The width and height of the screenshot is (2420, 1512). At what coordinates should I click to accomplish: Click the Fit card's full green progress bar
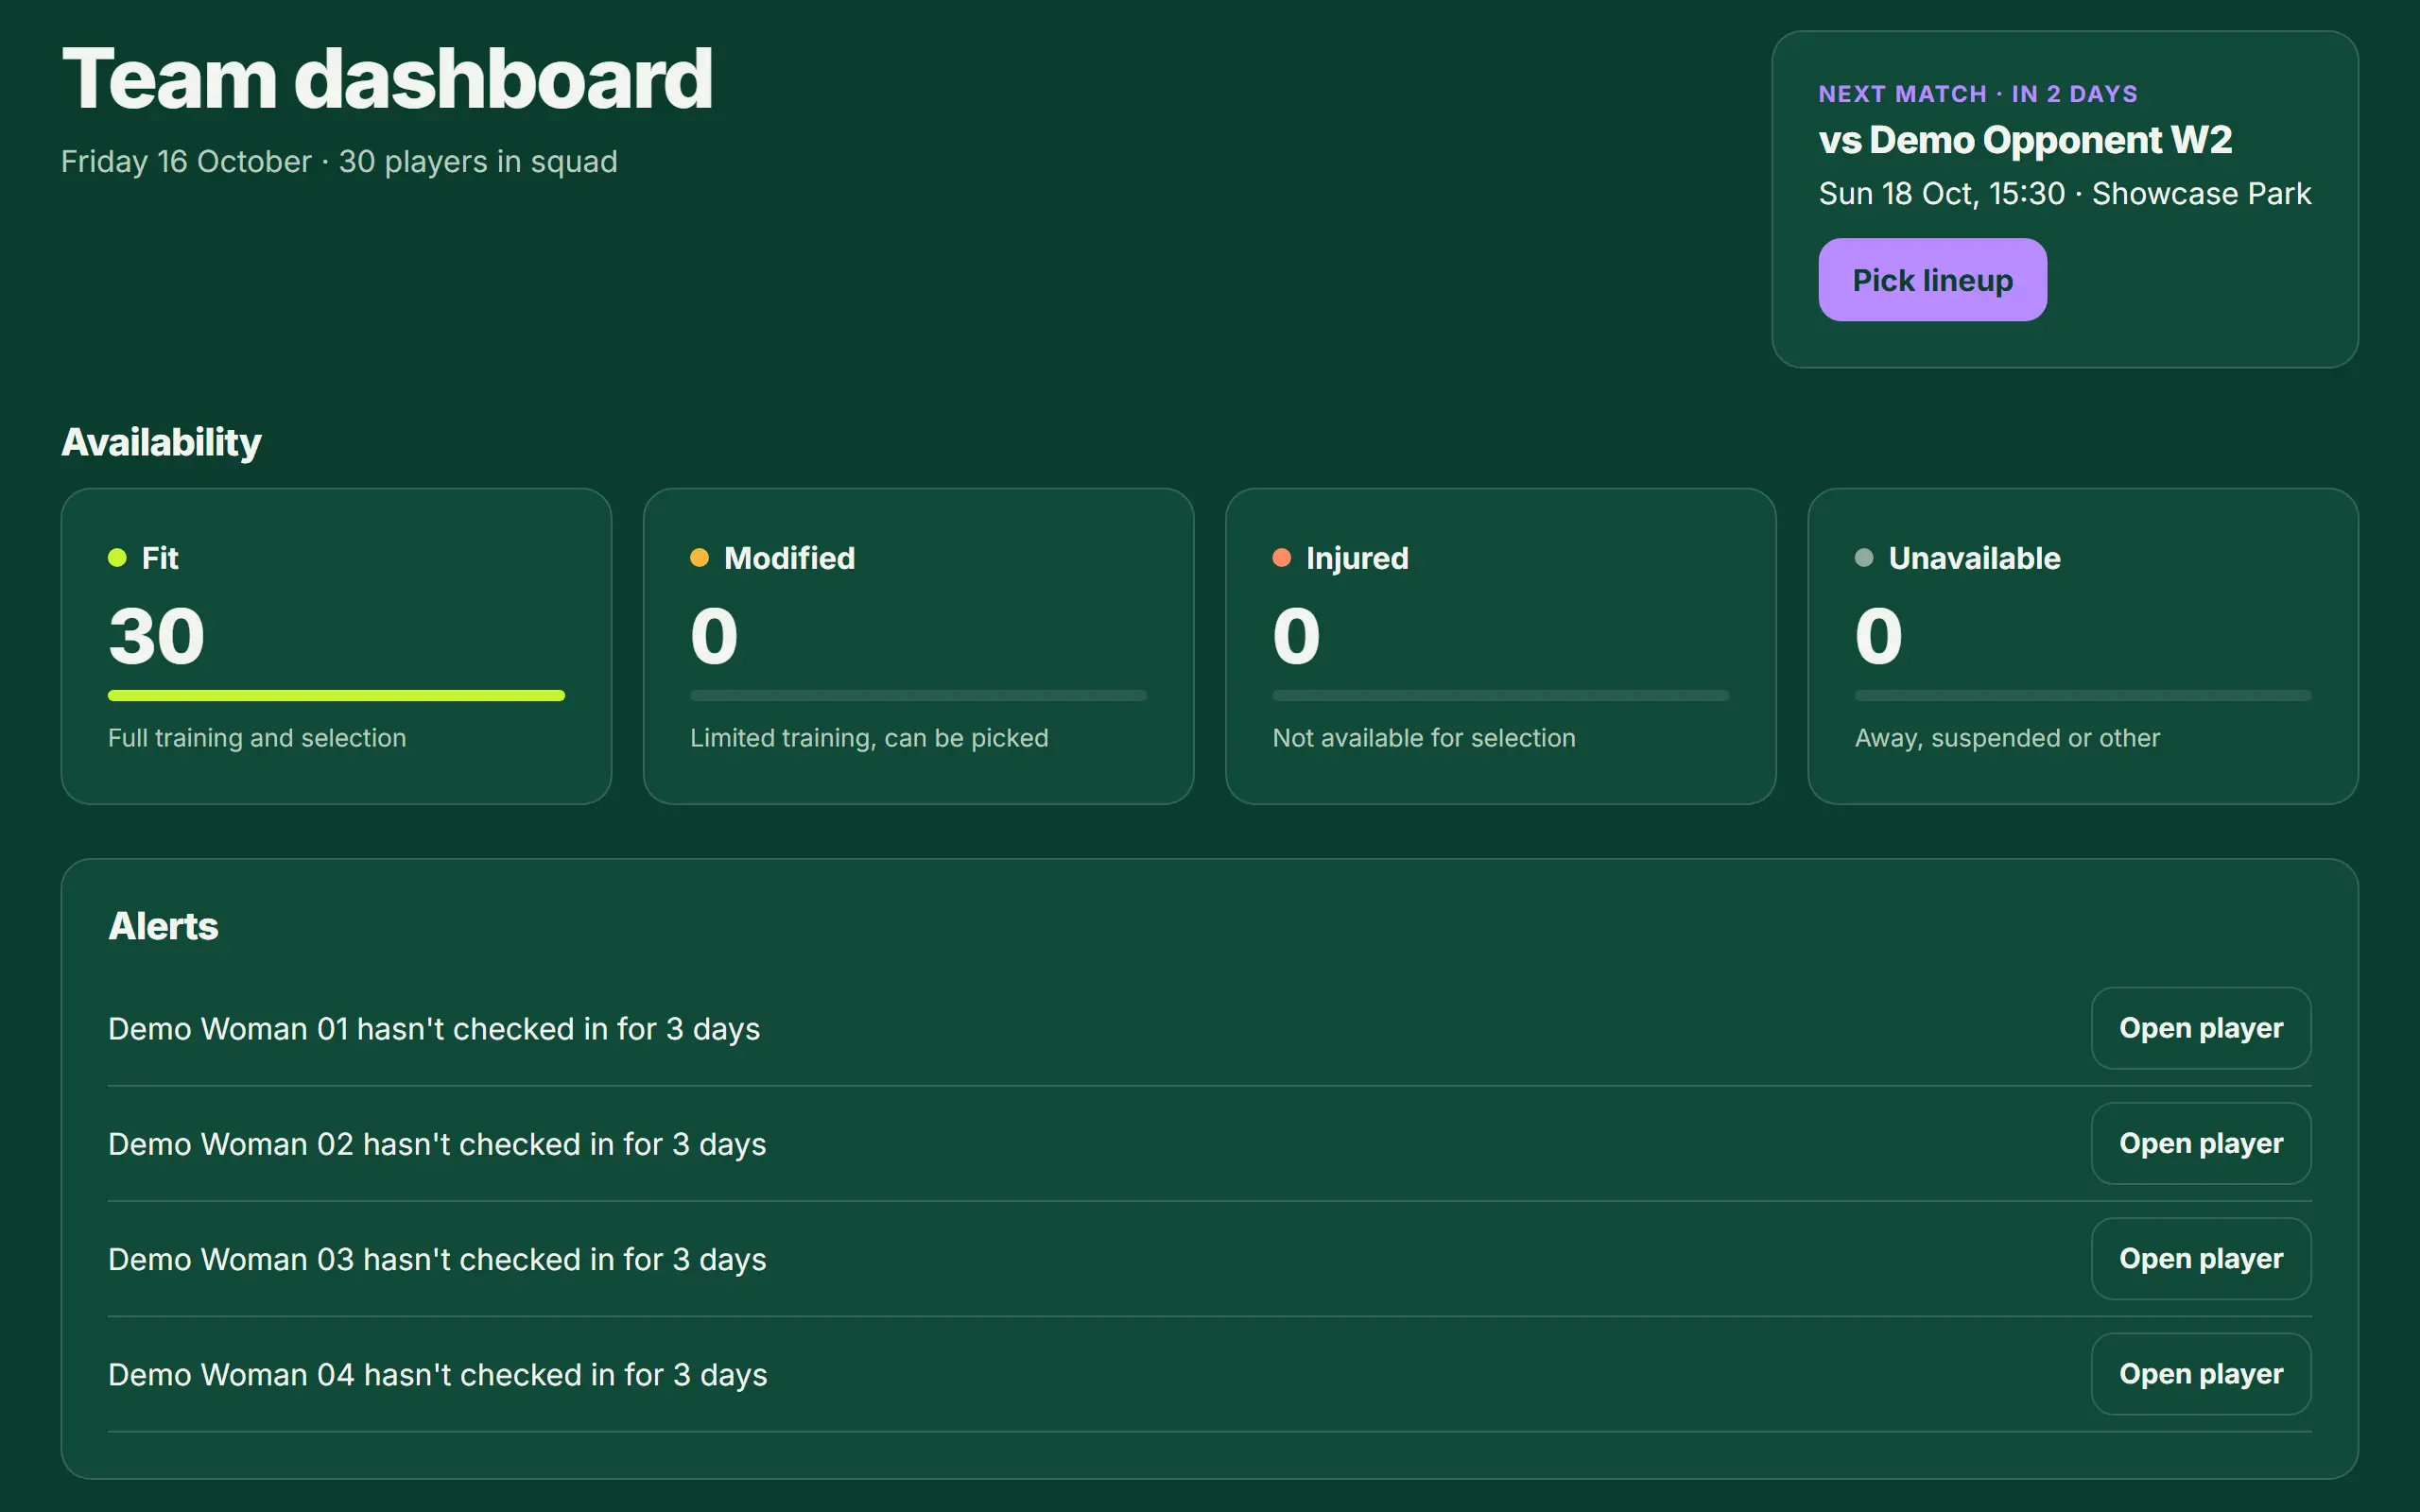click(x=336, y=695)
